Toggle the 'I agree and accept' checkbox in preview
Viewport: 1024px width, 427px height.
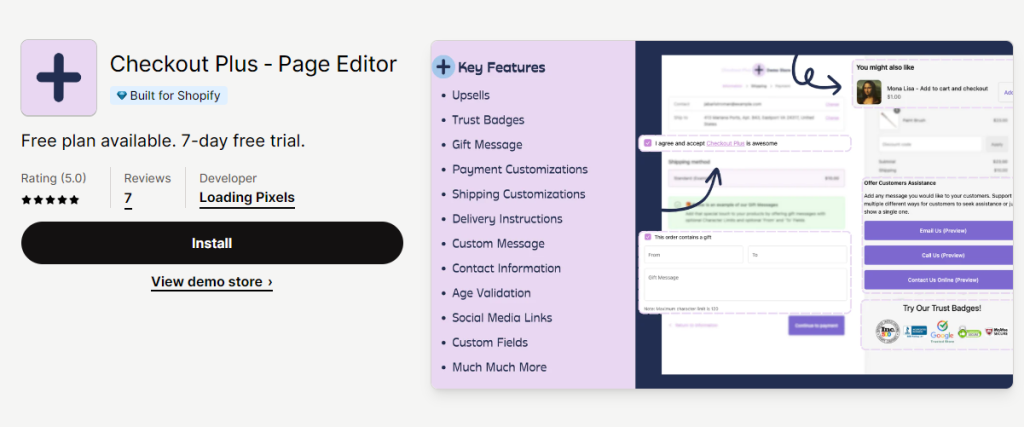647,143
